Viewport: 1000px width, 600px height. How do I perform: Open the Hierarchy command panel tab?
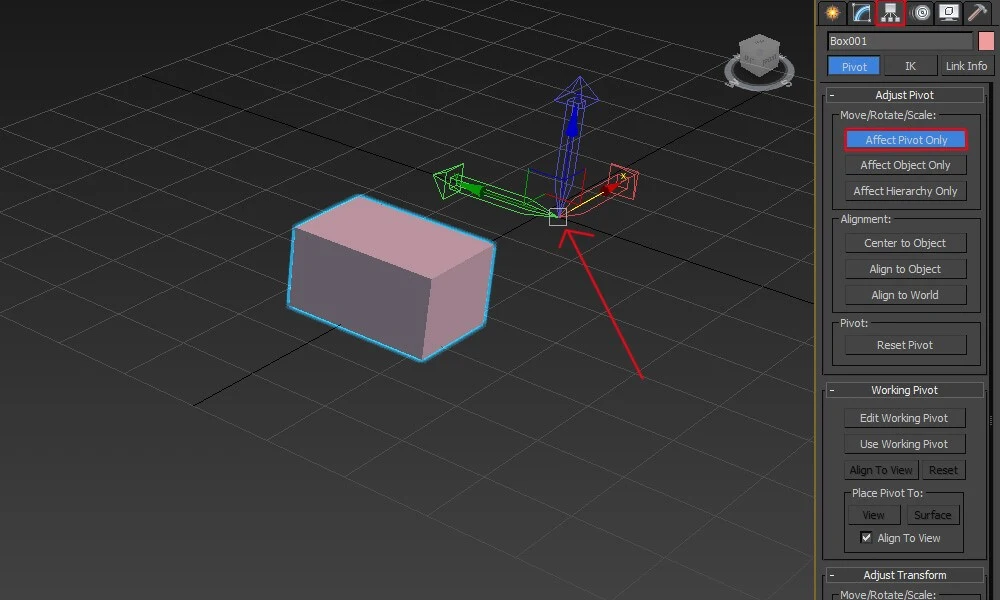coord(890,13)
